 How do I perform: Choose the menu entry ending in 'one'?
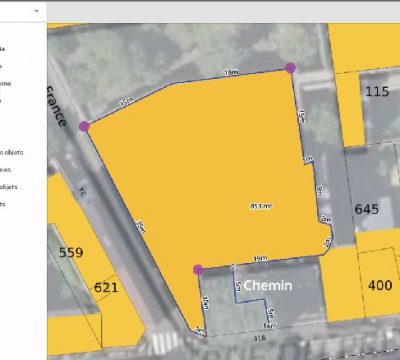(x=5, y=83)
